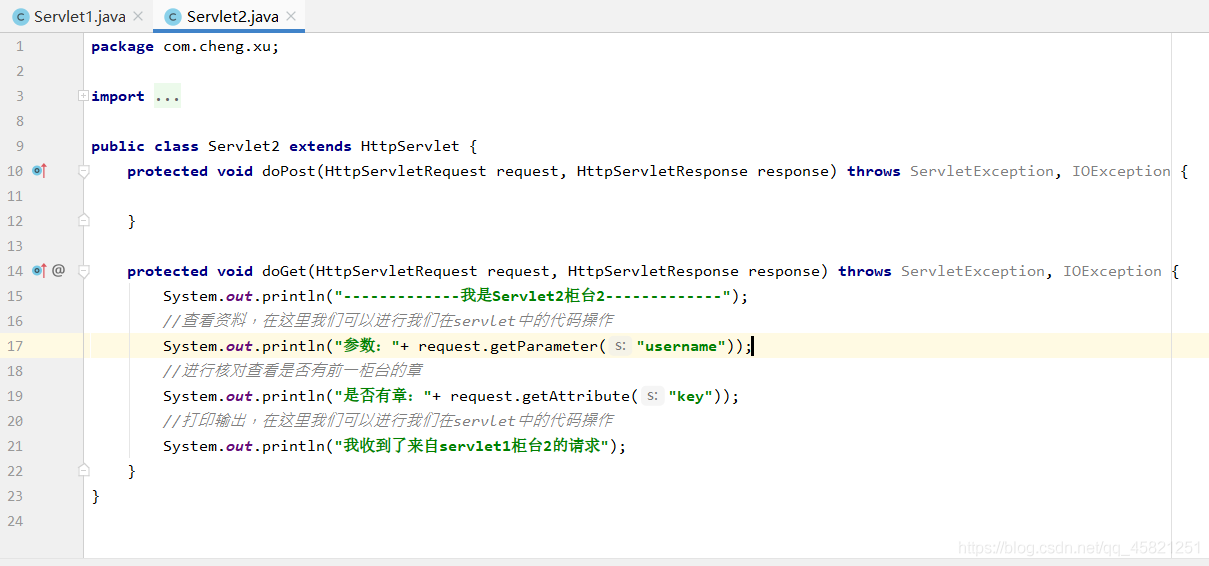Screen dimensions: 1209x566
Task: Click the s: parameter hint before "username"
Action: coord(621,346)
